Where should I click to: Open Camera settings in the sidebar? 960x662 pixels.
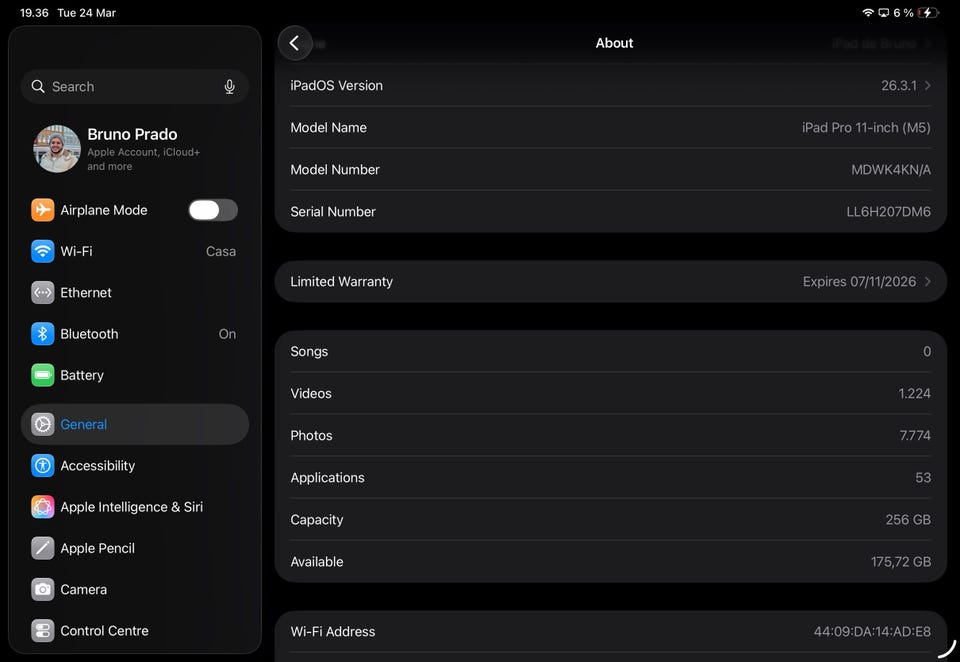pos(135,590)
